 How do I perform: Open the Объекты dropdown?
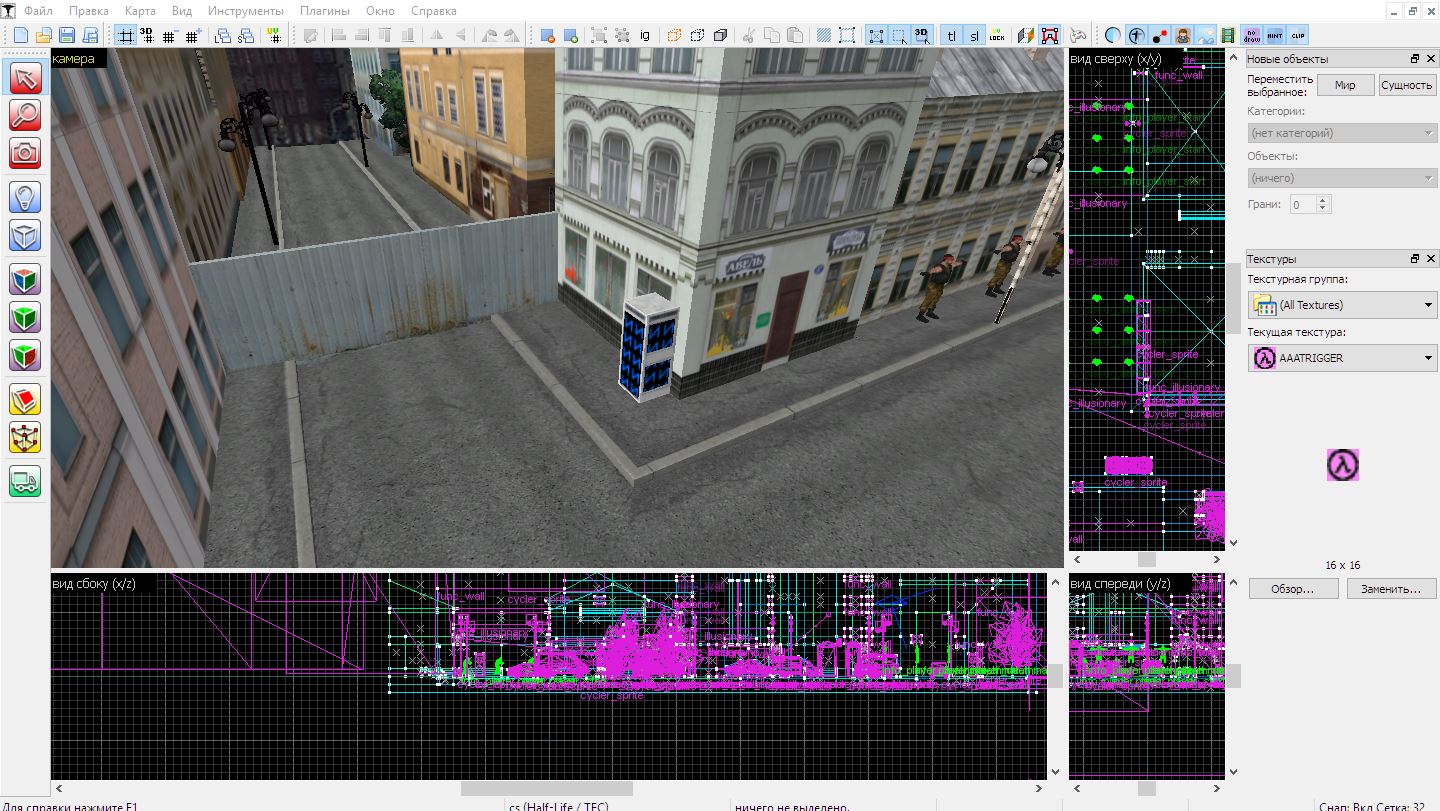(x=1342, y=178)
